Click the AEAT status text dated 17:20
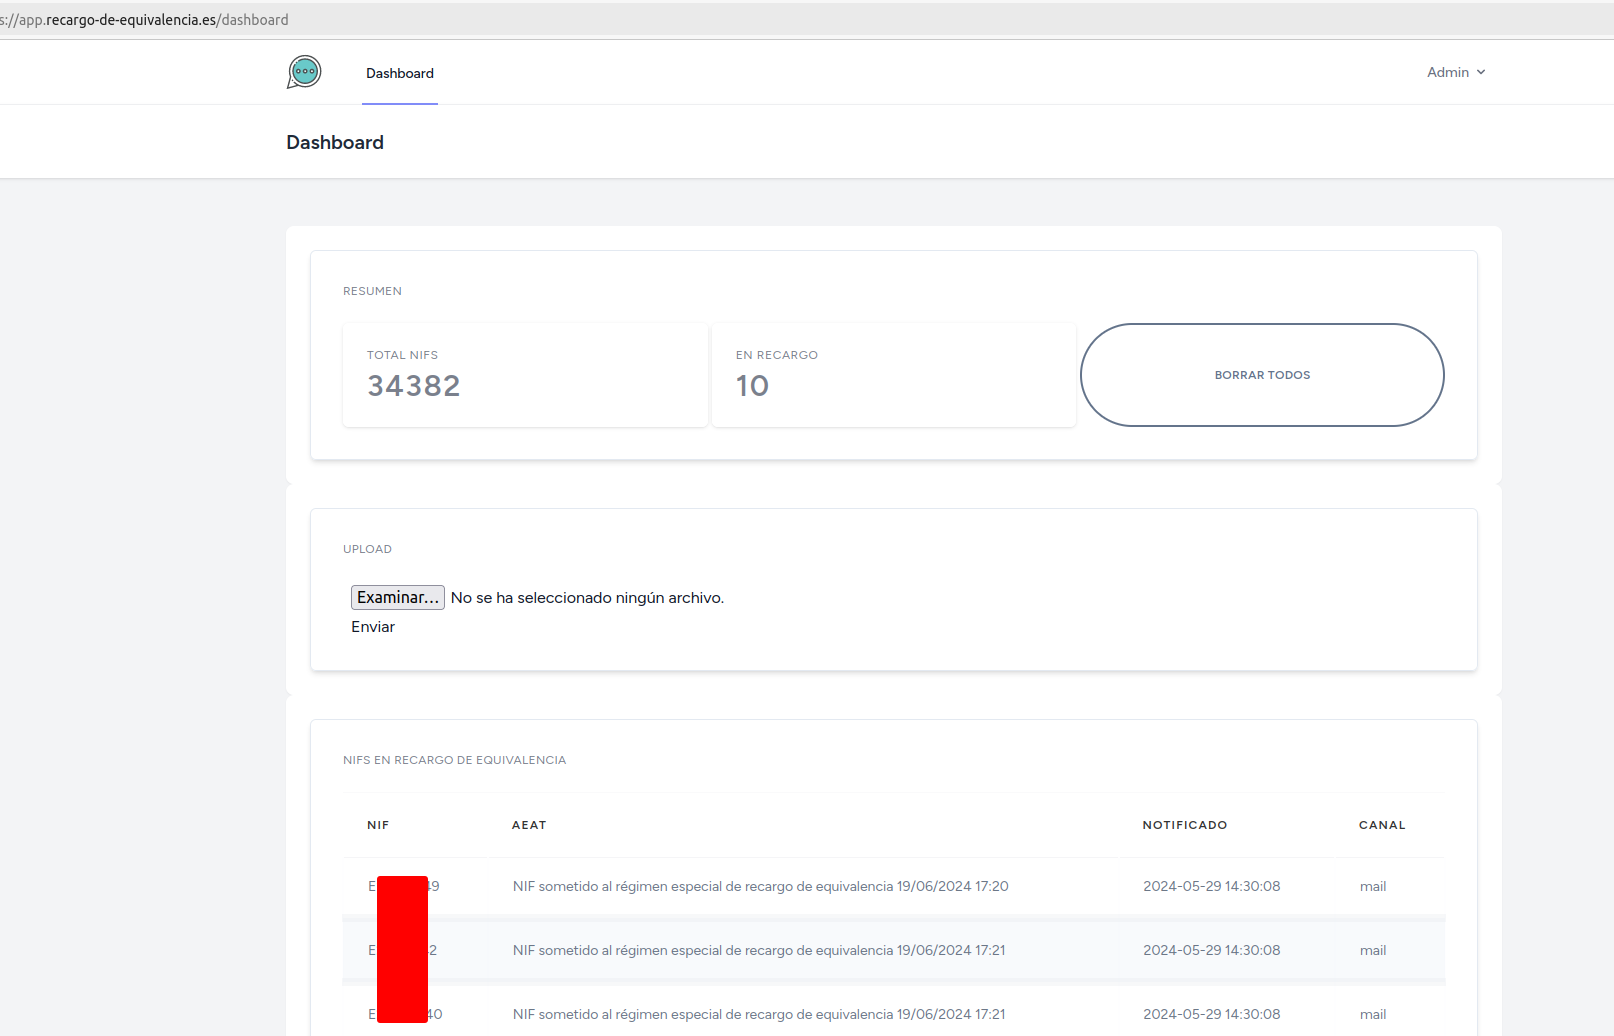The height and width of the screenshot is (1036, 1614). point(760,886)
